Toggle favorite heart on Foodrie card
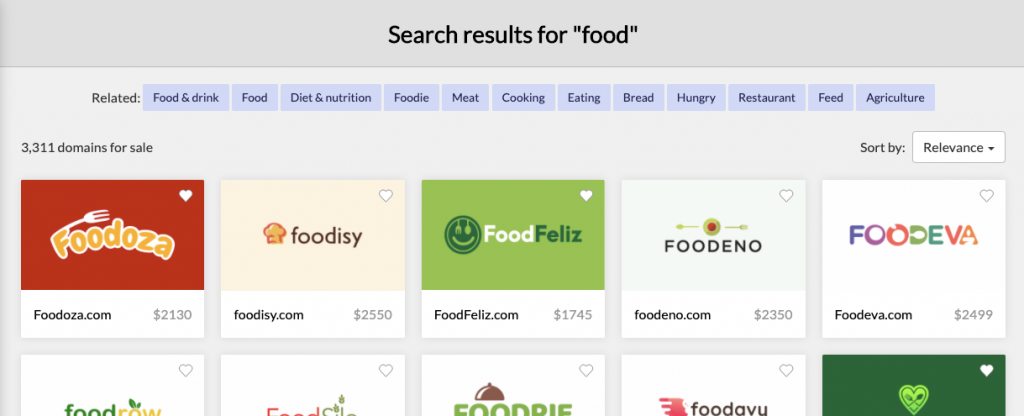The width and height of the screenshot is (1024, 416). [586, 370]
